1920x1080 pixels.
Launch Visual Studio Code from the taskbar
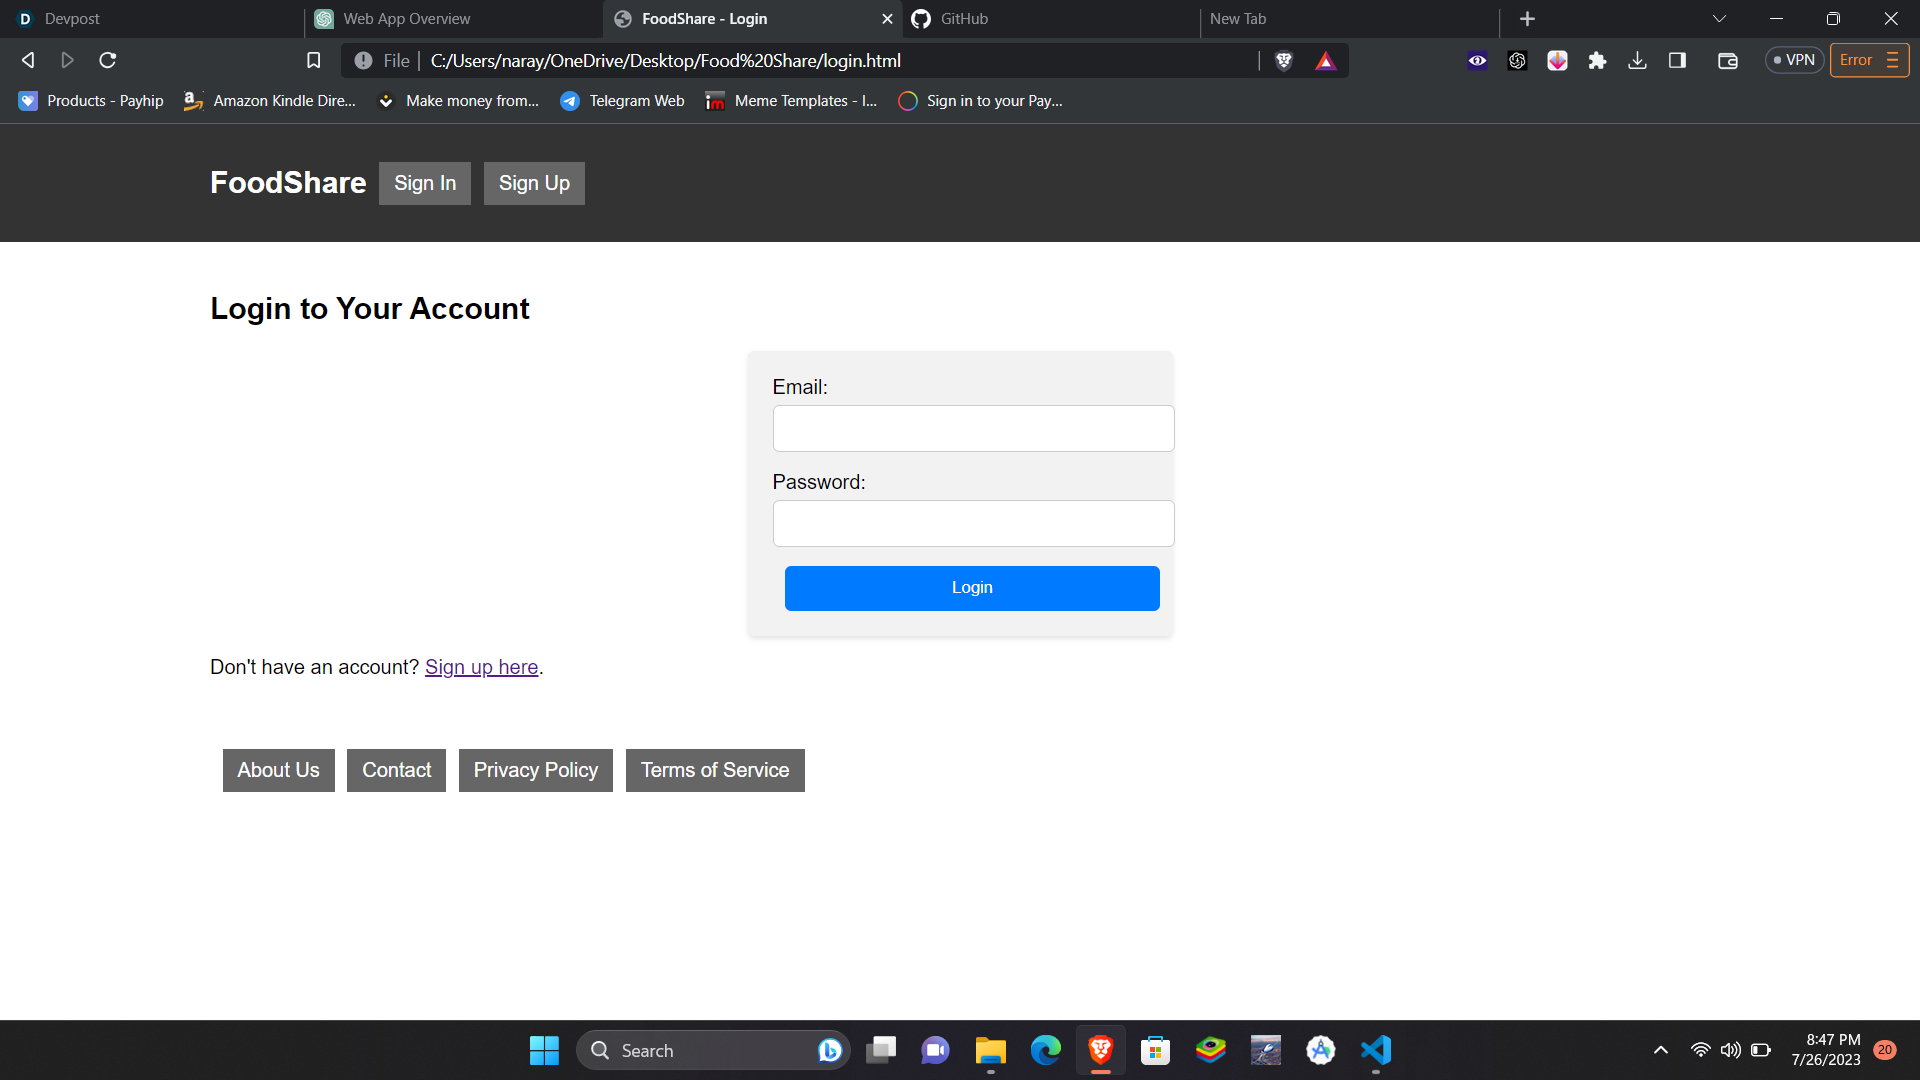click(1375, 1050)
